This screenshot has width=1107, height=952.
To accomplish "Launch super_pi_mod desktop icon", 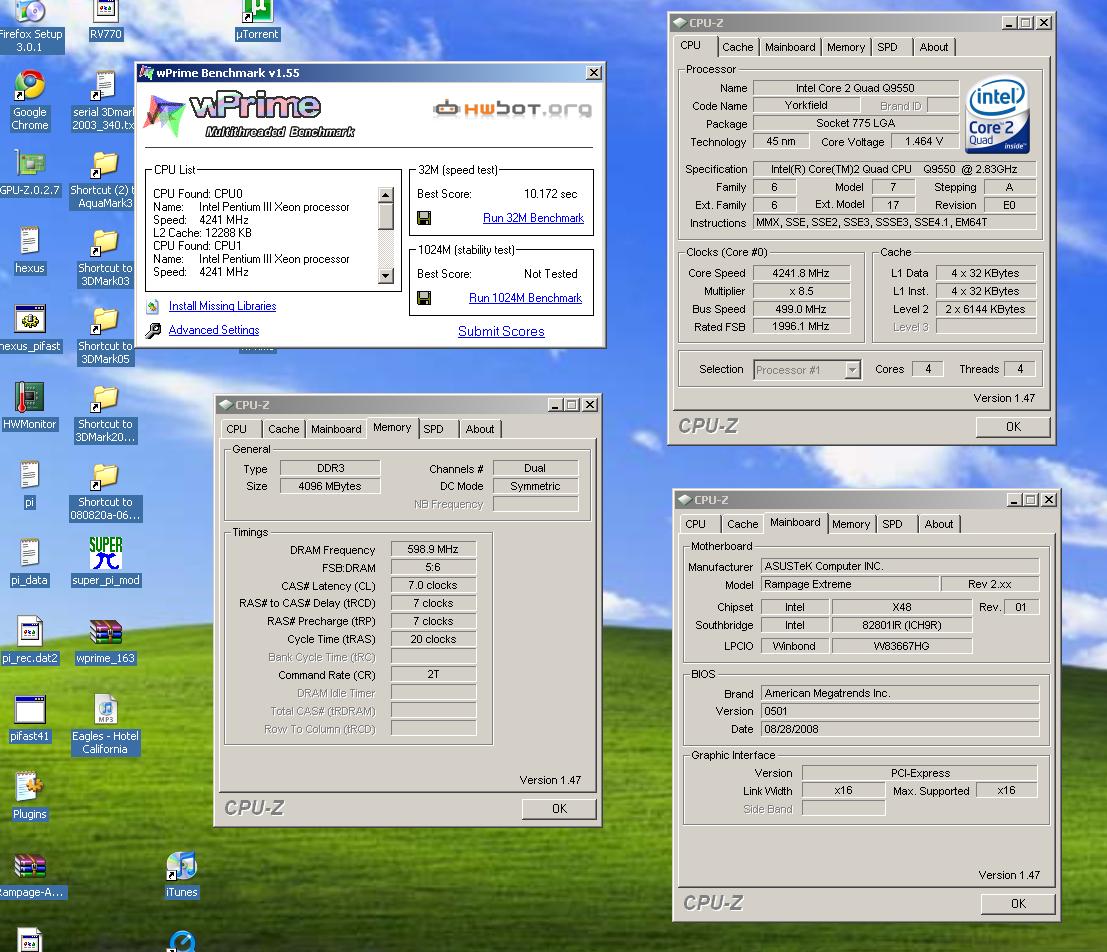I will pos(106,553).
